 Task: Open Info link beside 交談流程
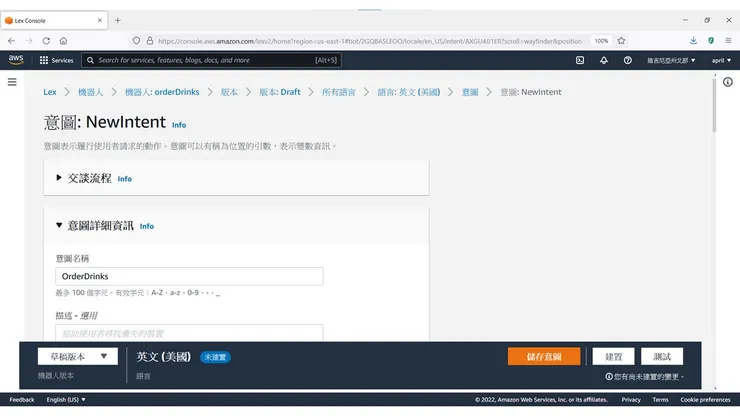click(125, 179)
